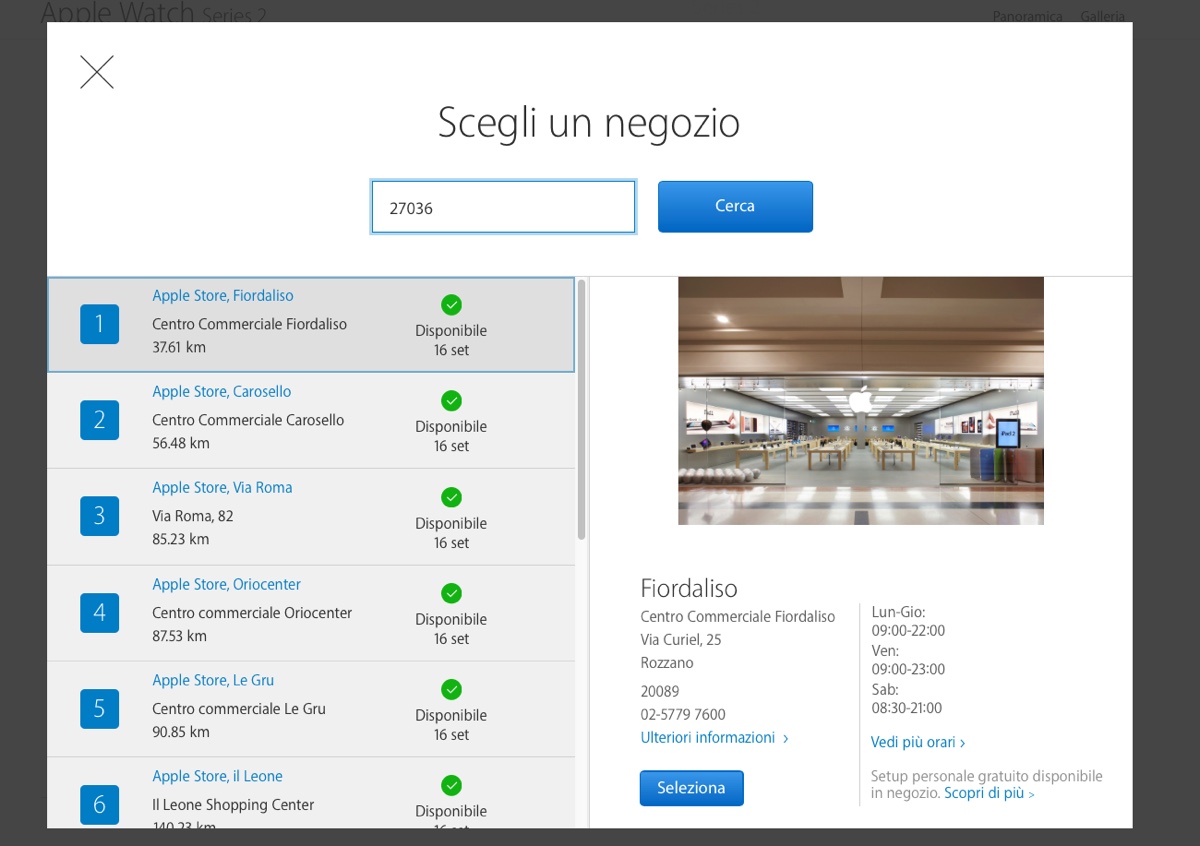Image resolution: width=1200 pixels, height=846 pixels.
Task: Click the town name Rozzano
Action: [x=667, y=663]
